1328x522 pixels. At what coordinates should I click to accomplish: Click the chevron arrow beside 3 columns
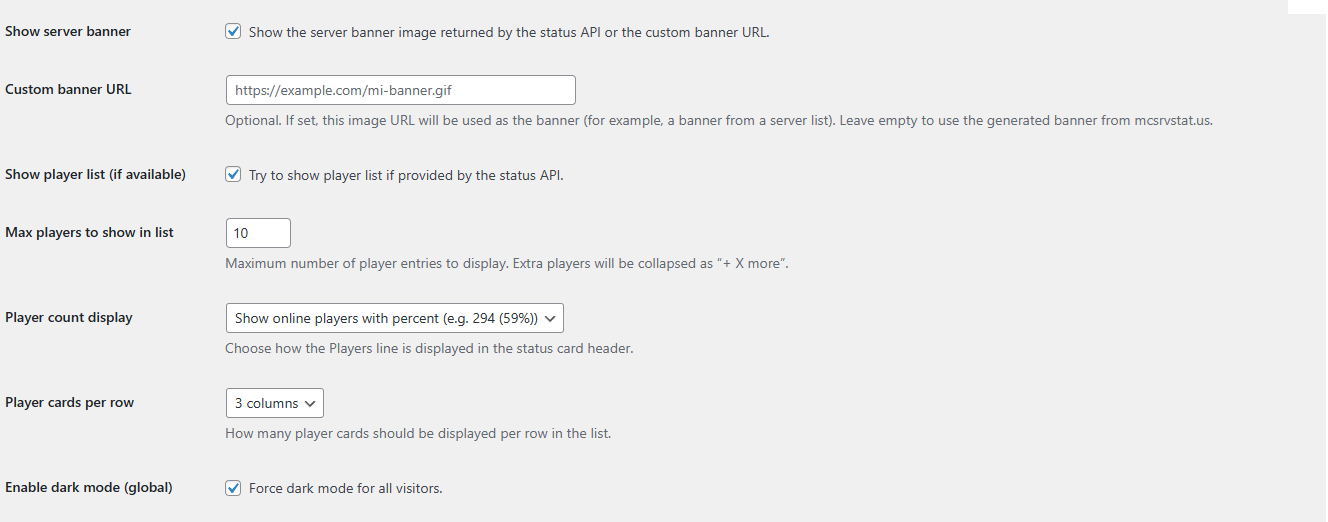tap(311, 403)
